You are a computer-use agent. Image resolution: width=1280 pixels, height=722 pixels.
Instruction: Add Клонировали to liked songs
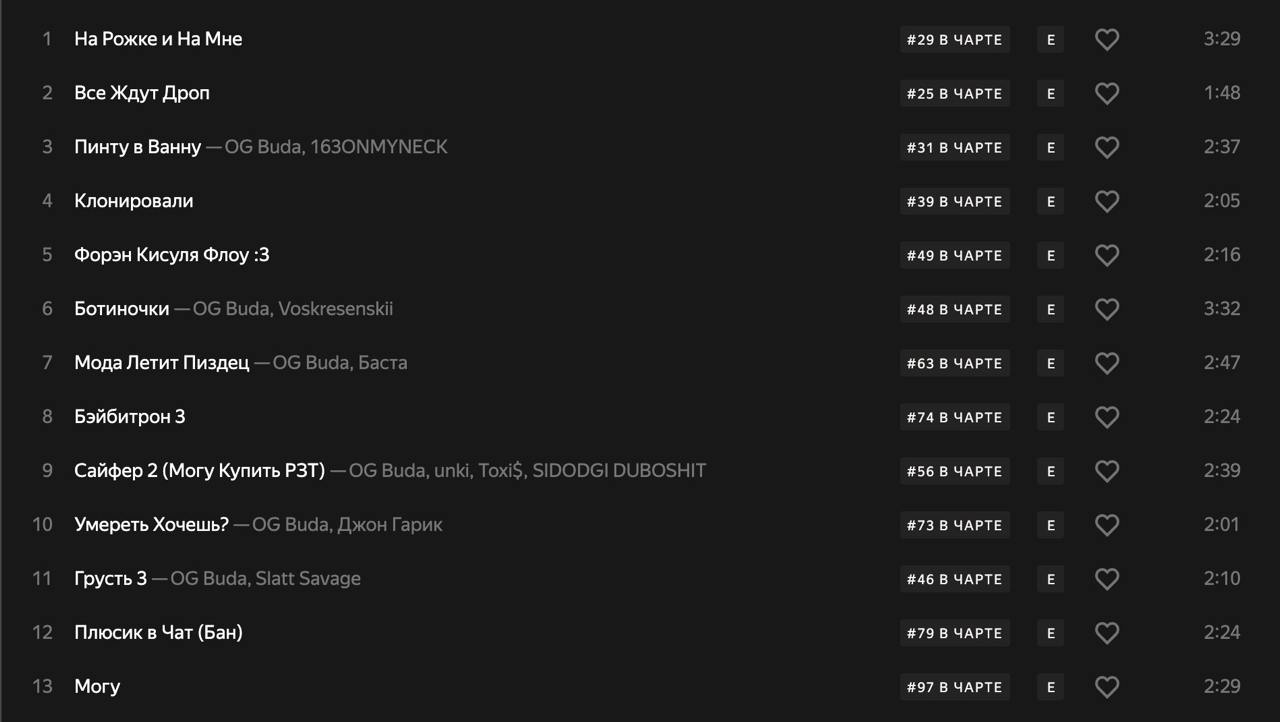[1106, 201]
